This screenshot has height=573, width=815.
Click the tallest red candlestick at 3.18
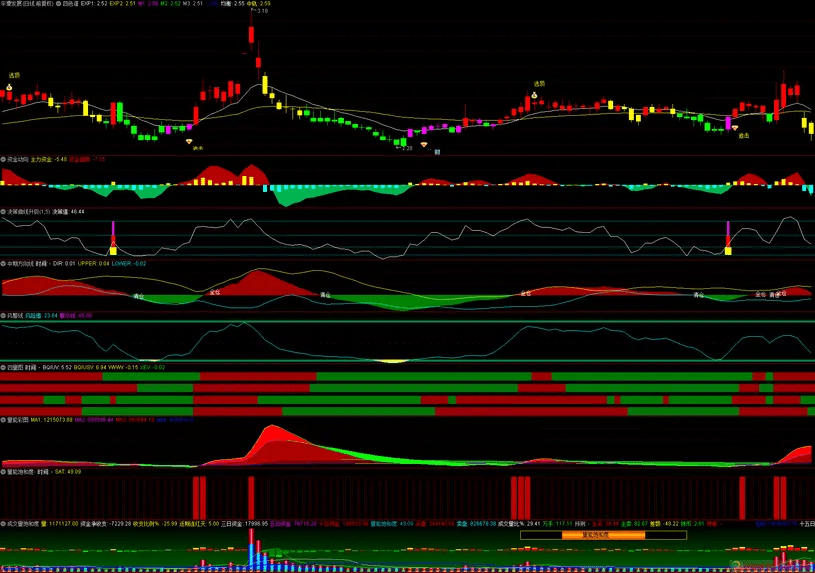(x=252, y=31)
